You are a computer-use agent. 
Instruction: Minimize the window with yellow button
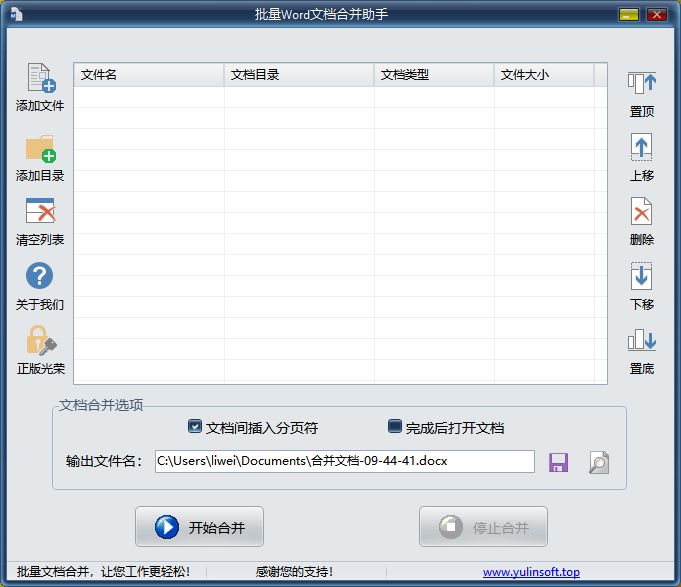pyautogui.click(x=628, y=15)
